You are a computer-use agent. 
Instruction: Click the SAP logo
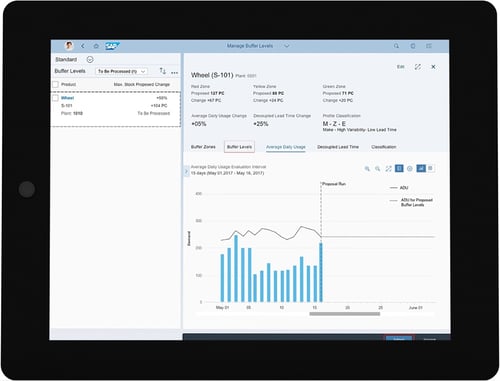[x=112, y=46]
